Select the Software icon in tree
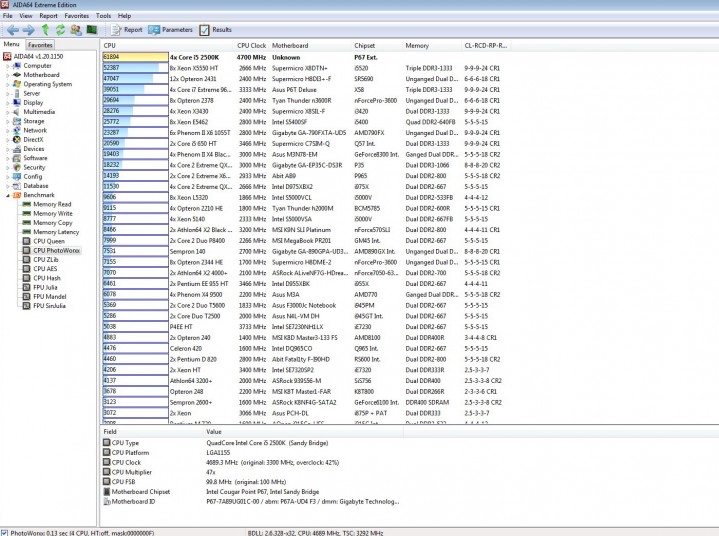This screenshot has width=719, height=536. coord(17,158)
